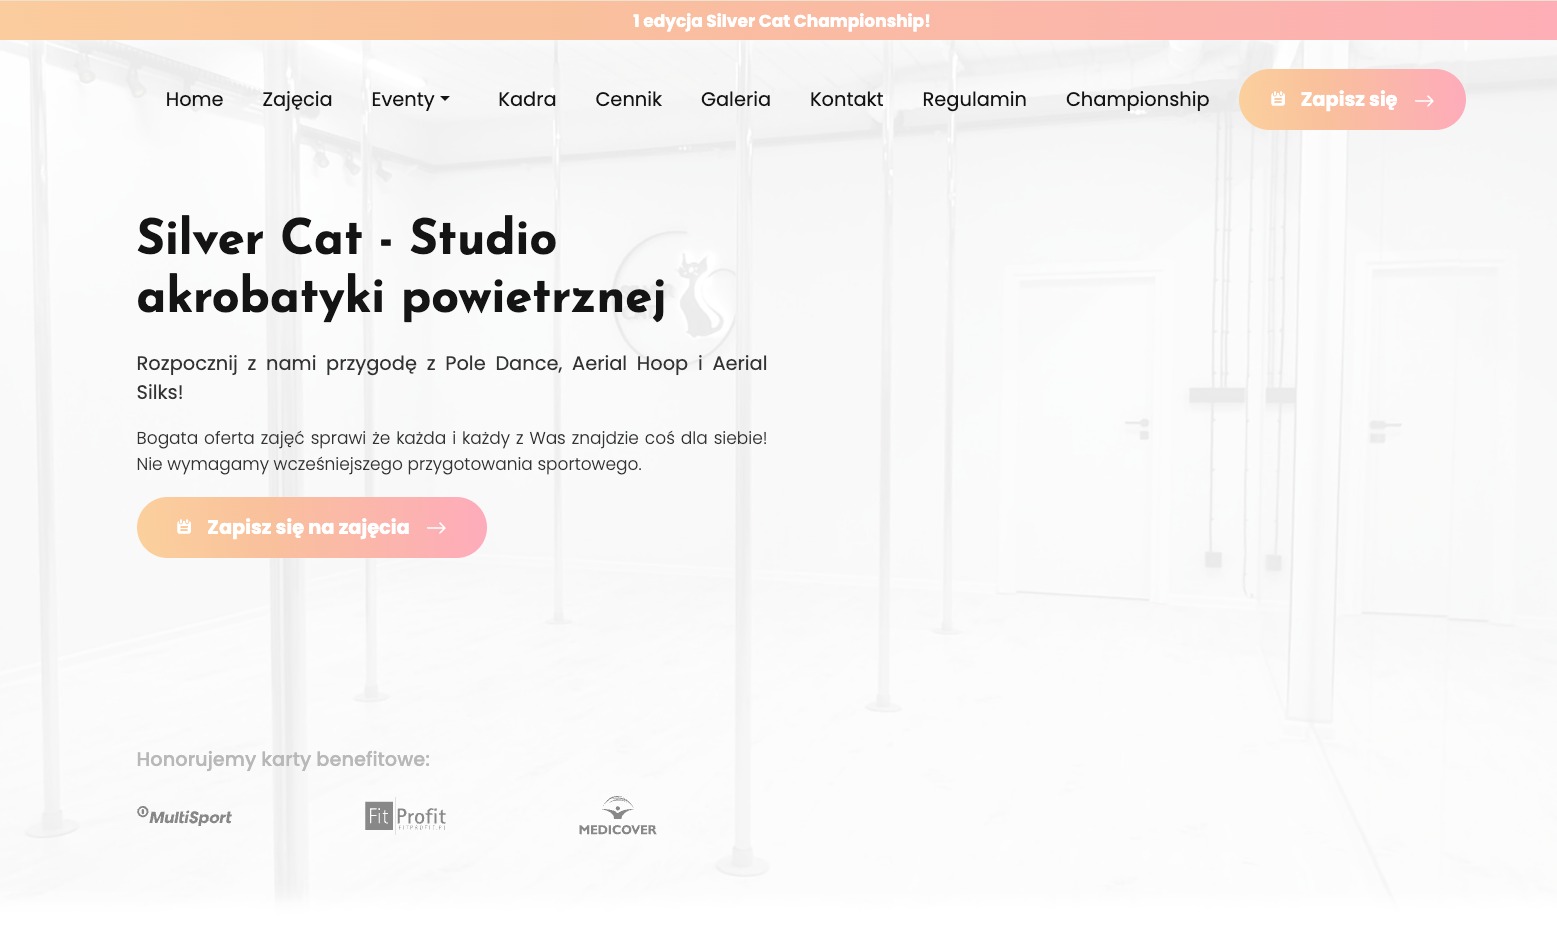The height and width of the screenshot is (927, 1557).
Task: Select the Medicover partner logo
Action: [617, 815]
